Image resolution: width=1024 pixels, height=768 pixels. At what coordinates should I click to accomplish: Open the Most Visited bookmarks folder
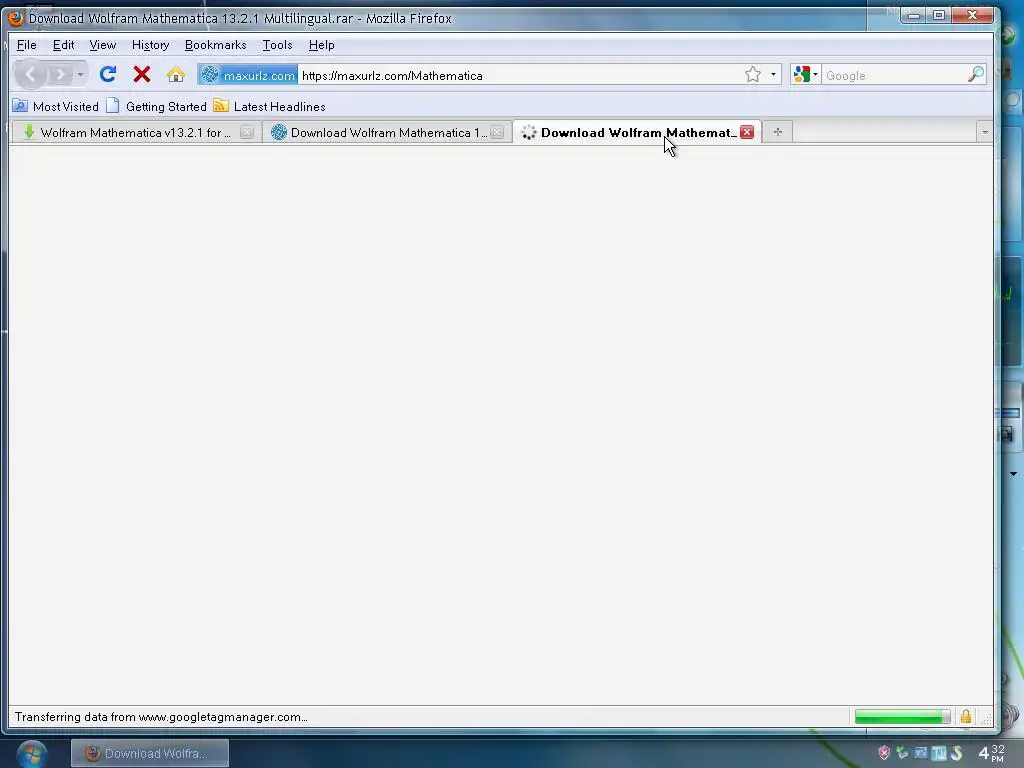tap(56, 106)
